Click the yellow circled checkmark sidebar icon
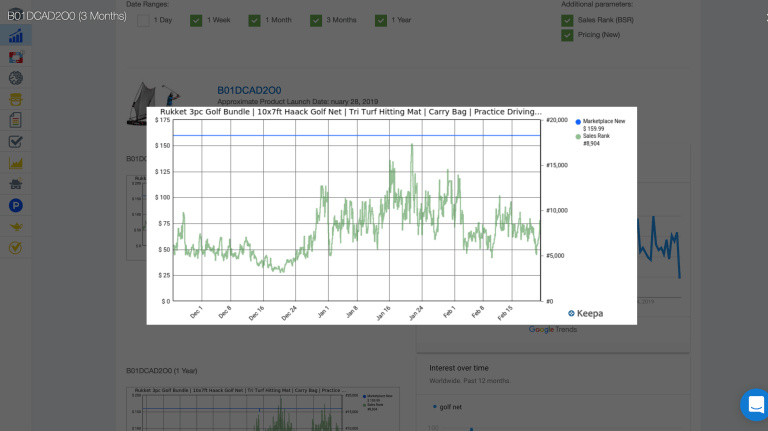 (x=16, y=248)
